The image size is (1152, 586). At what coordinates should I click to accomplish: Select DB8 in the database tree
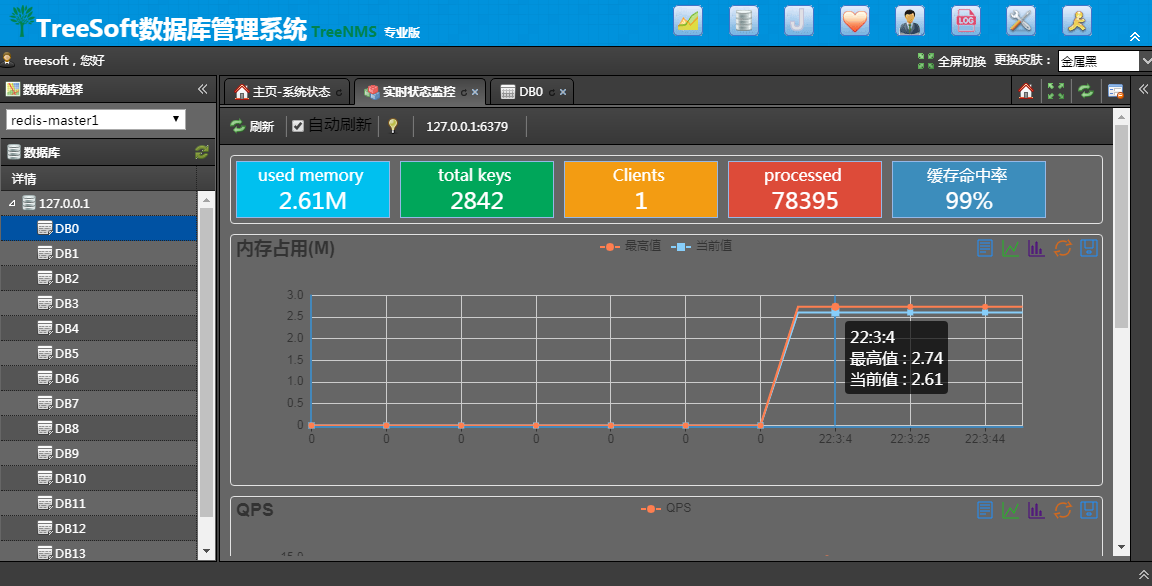pos(98,428)
